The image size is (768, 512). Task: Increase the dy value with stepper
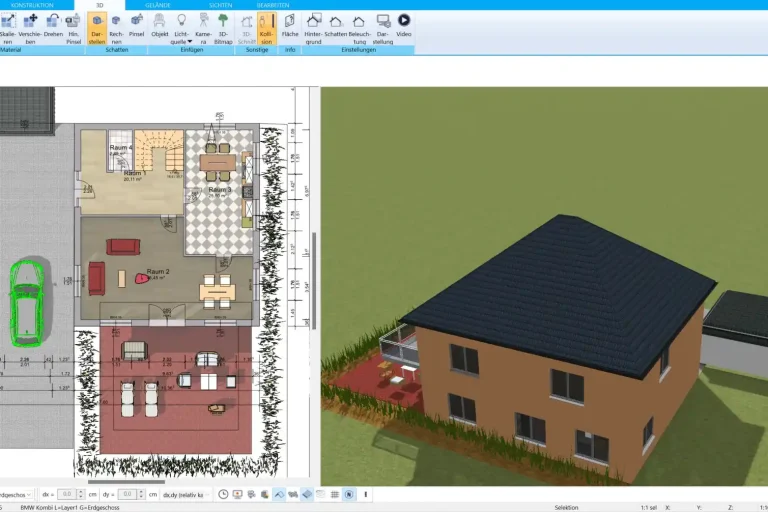click(141, 492)
